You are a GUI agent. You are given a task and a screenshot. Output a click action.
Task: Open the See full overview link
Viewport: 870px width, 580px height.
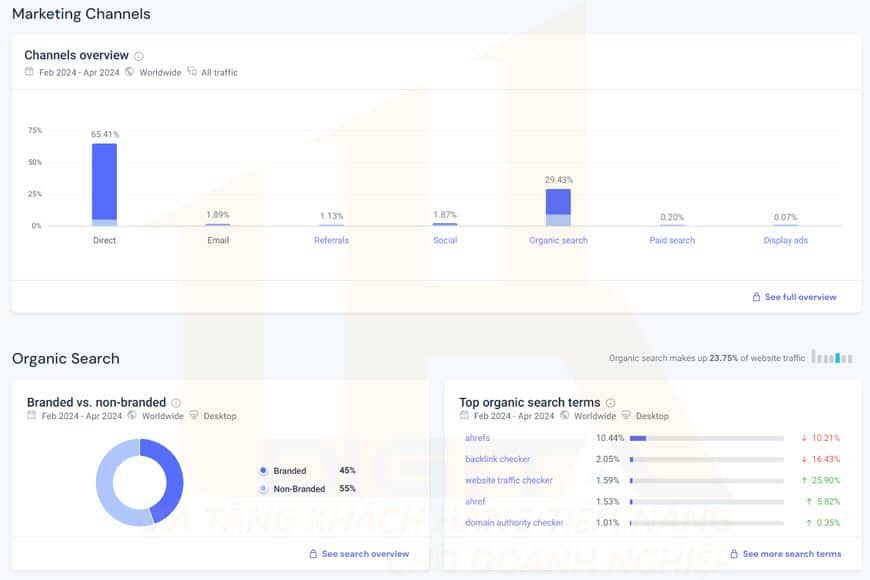(x=801, y=297)
